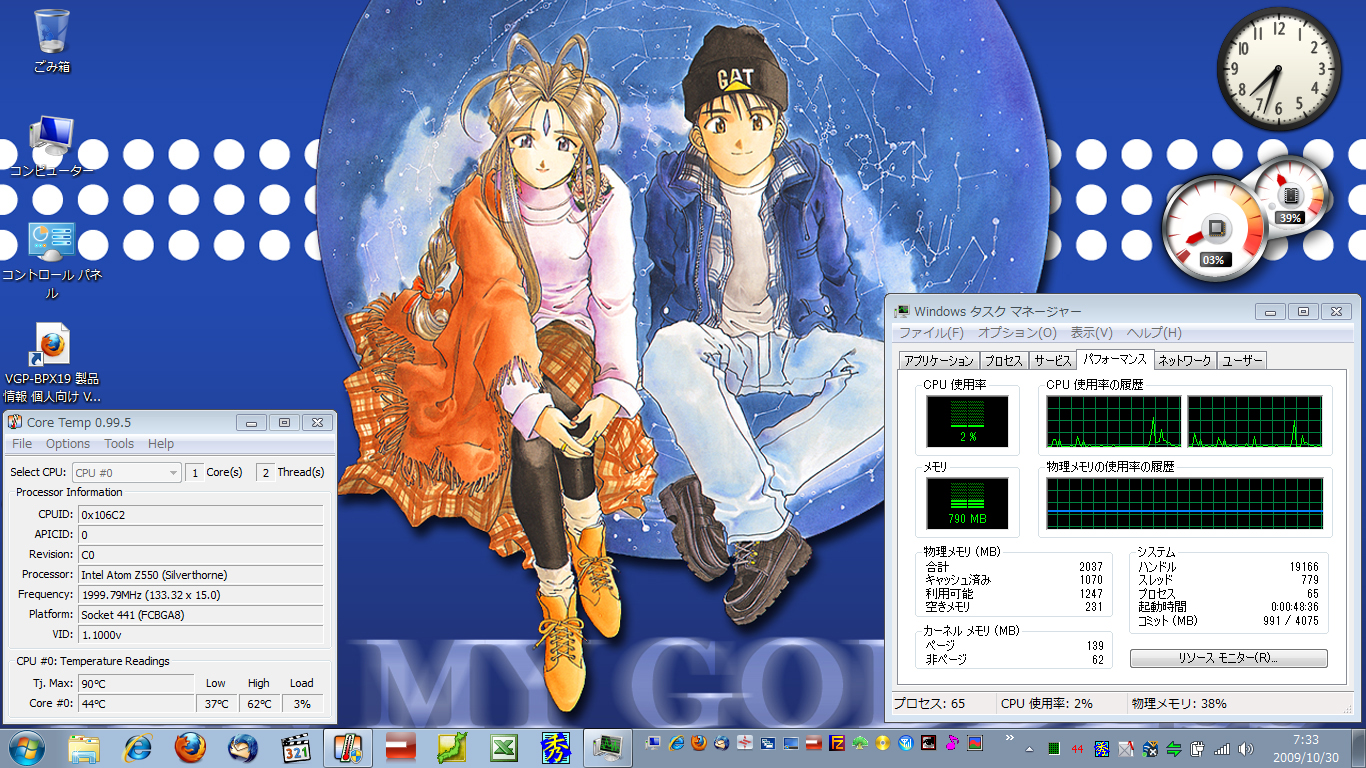
Task: Launch Firefox from the pinned taskbar
Action: pyautogui.click(x=190, y=748)
